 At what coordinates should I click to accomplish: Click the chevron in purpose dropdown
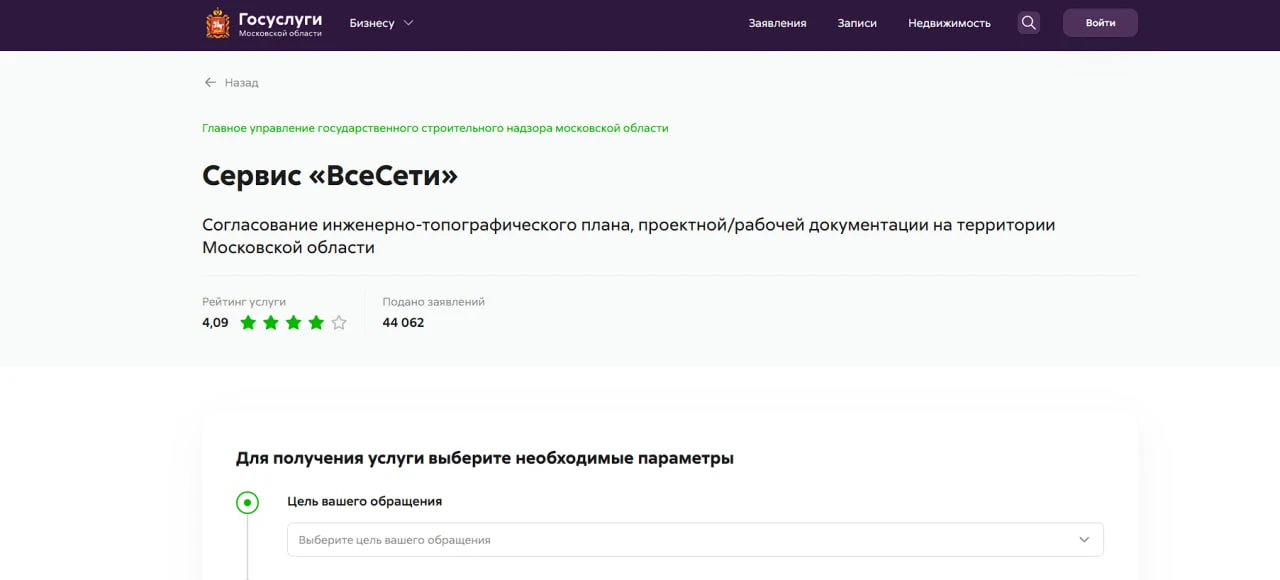tap(1084, 539)
